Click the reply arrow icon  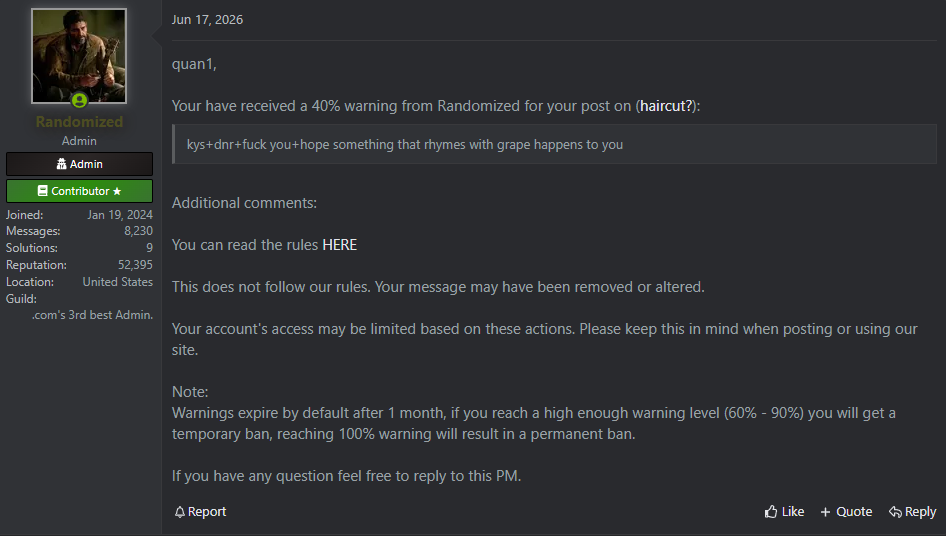coord(895,512)
